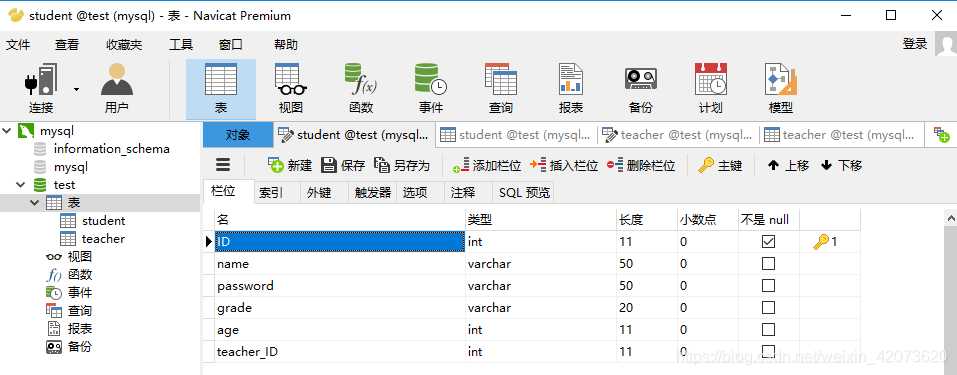Click the 另存为 (Save As) button
This screenshot has width=957, height=375.
[402, 165]
